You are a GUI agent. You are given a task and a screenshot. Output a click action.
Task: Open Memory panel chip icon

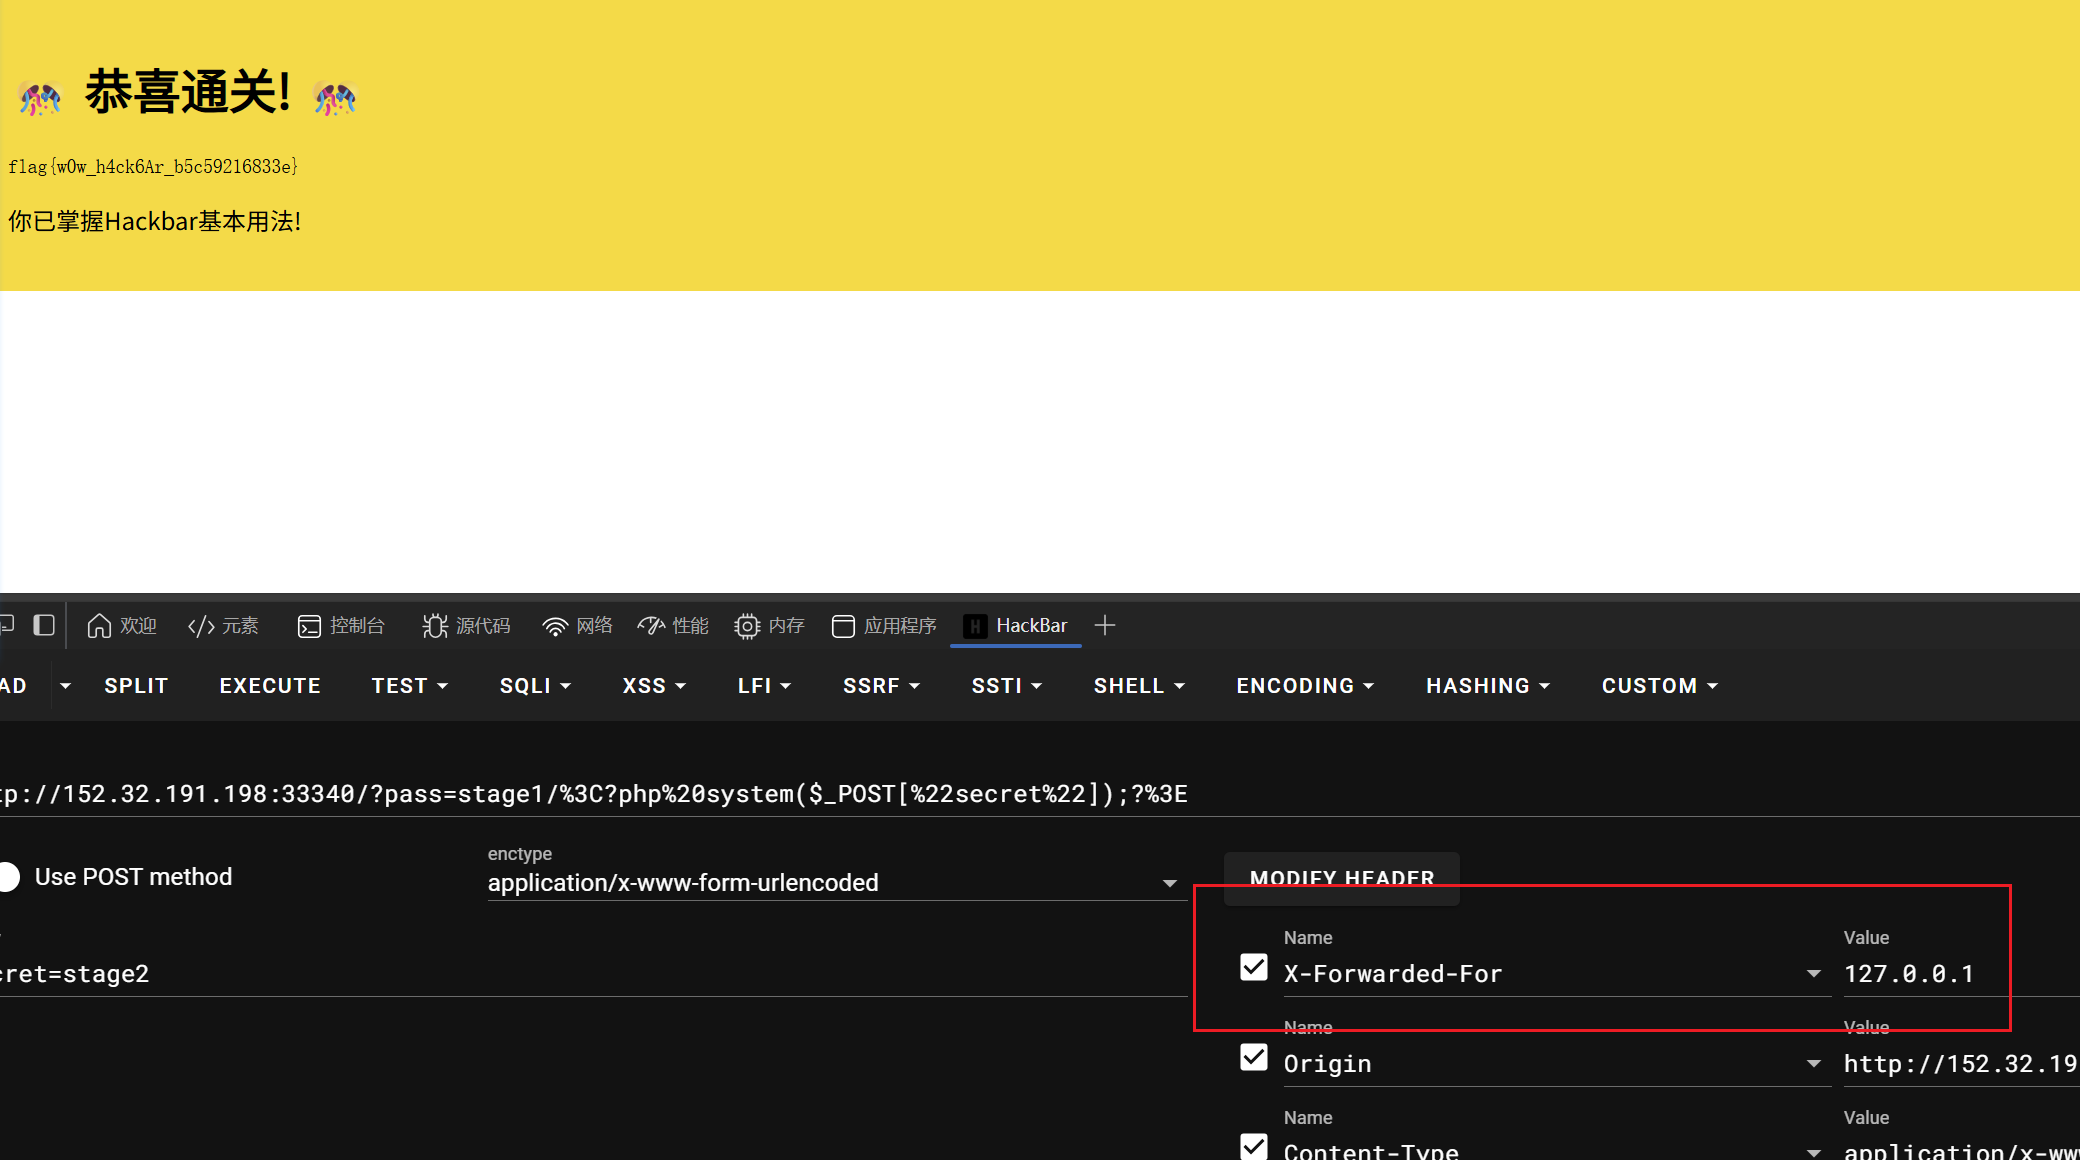tap(747, 626)
